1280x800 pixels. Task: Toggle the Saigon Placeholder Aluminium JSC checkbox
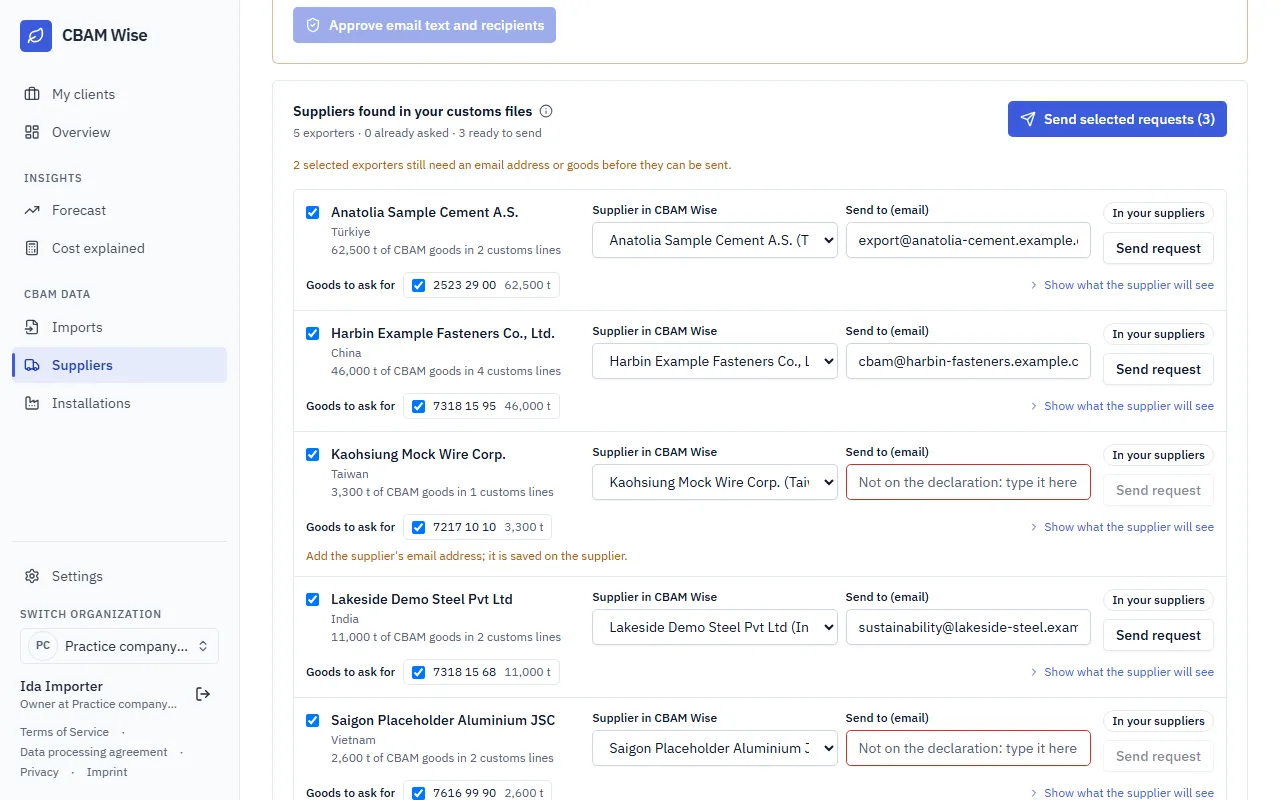[313, 720]
